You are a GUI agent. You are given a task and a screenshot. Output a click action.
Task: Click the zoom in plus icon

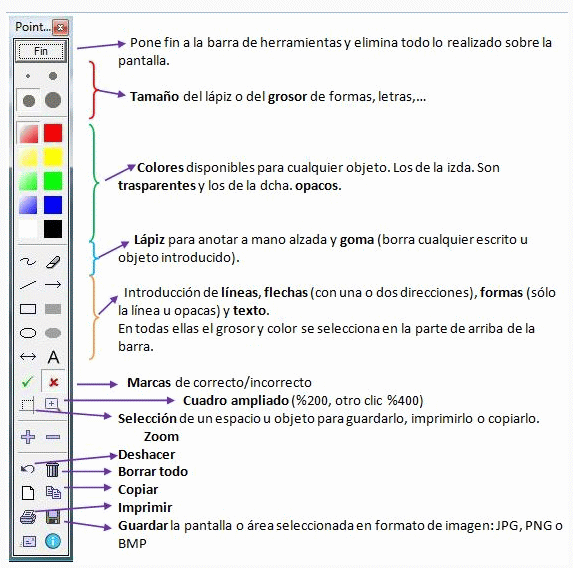coord(28,437)
